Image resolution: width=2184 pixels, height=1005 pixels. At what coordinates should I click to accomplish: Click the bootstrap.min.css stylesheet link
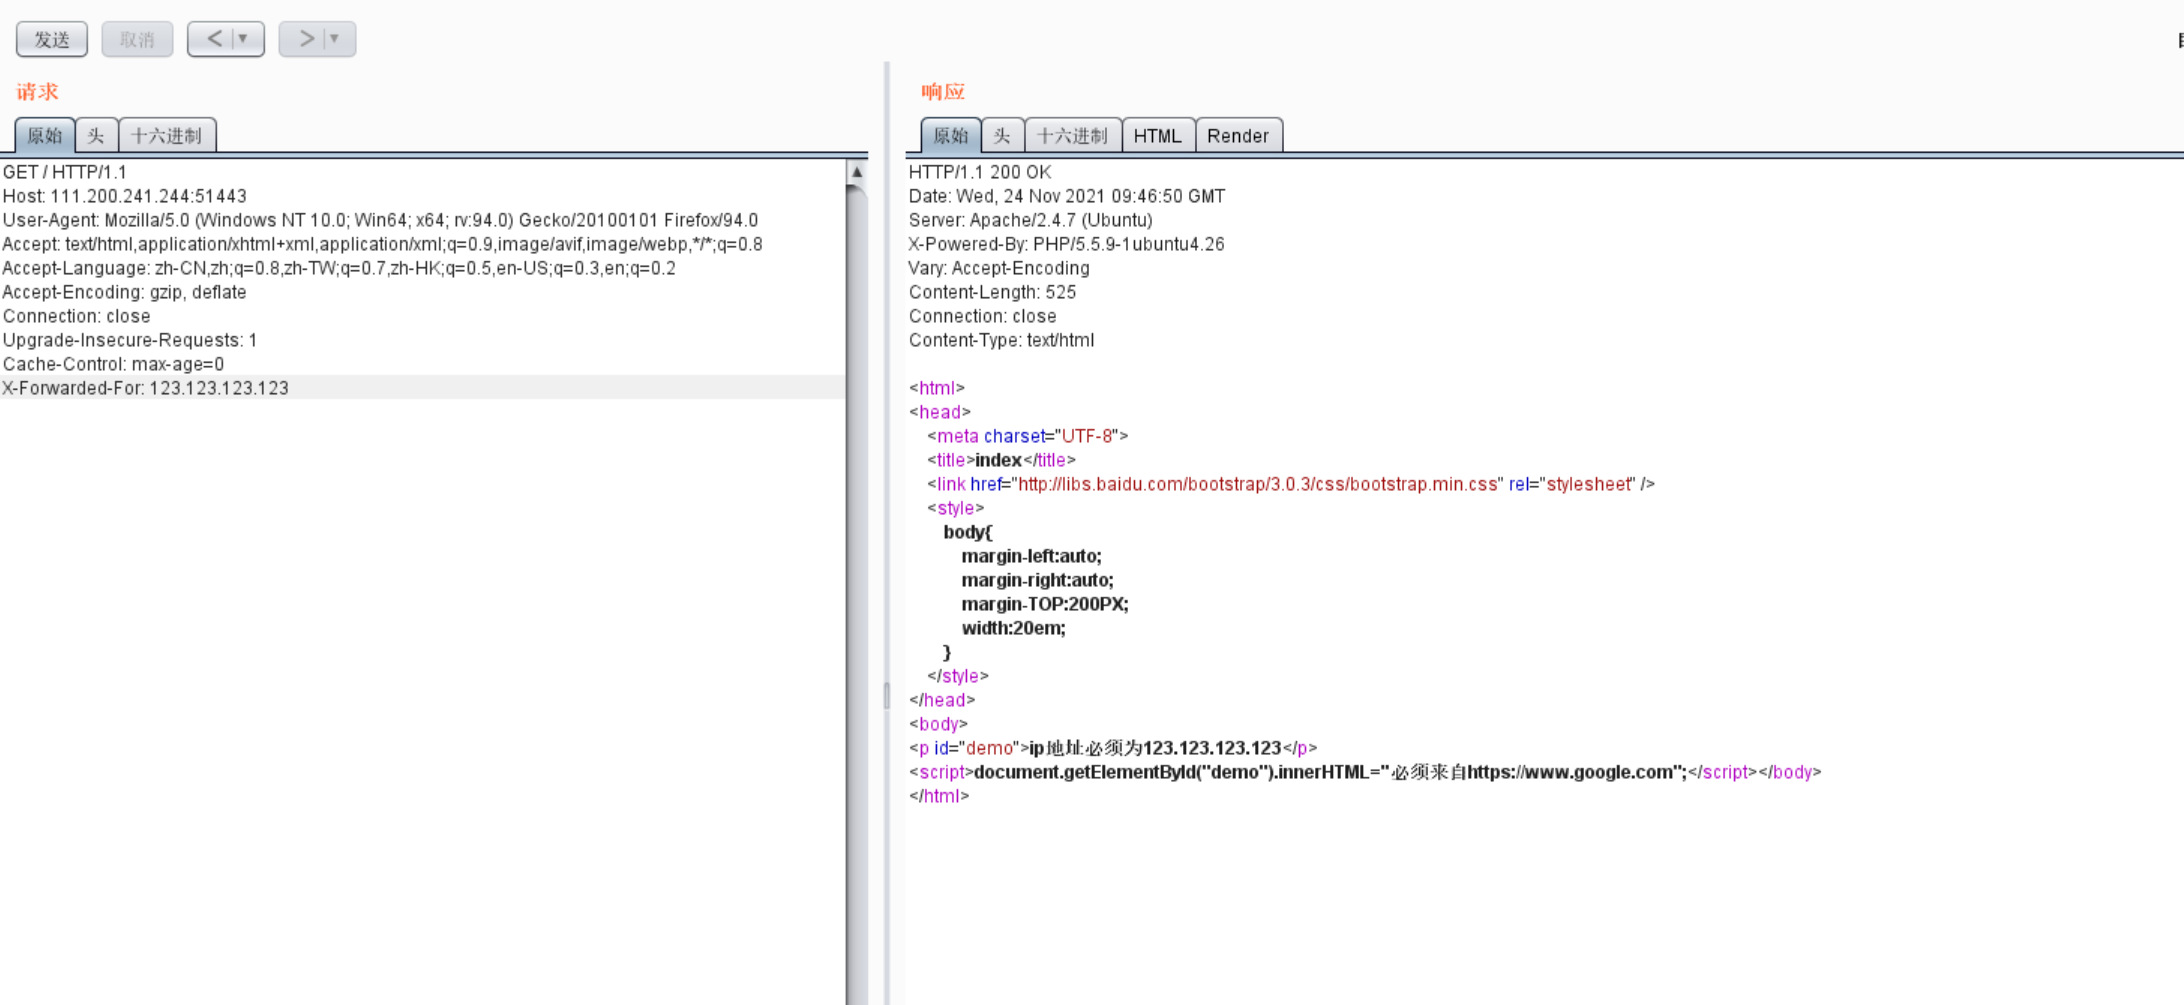click(x=1257, y=484)
